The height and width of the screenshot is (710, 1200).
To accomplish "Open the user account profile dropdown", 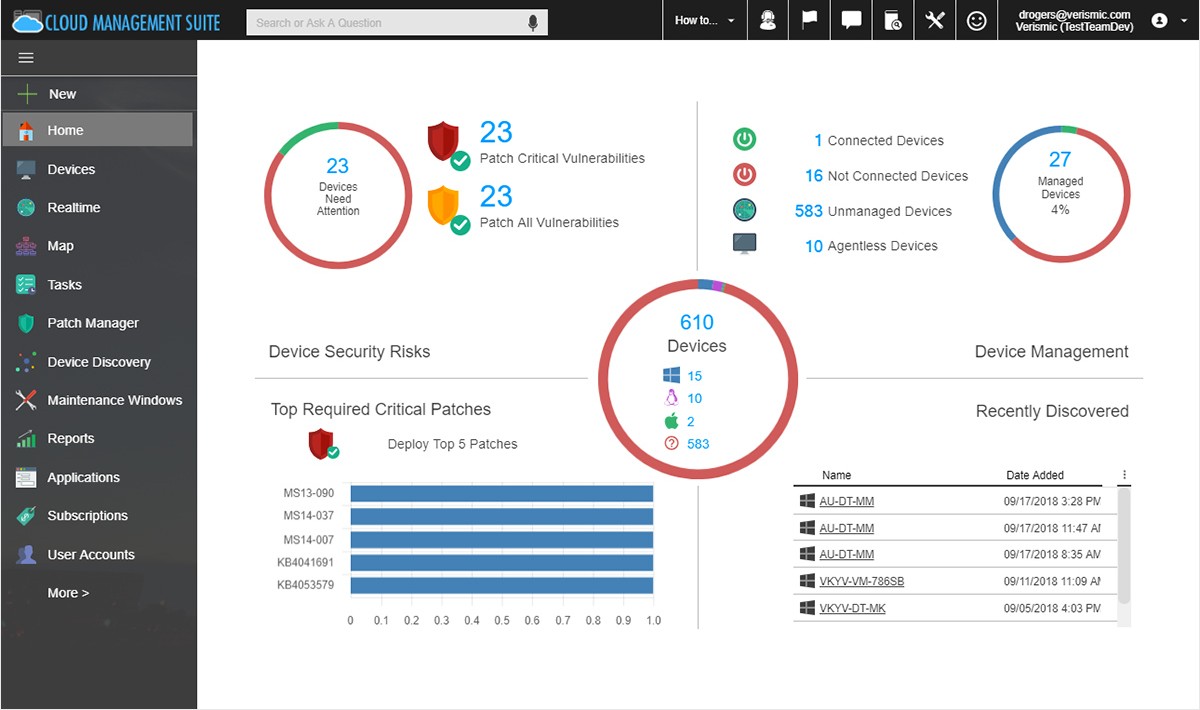I will pos(1167,20).
